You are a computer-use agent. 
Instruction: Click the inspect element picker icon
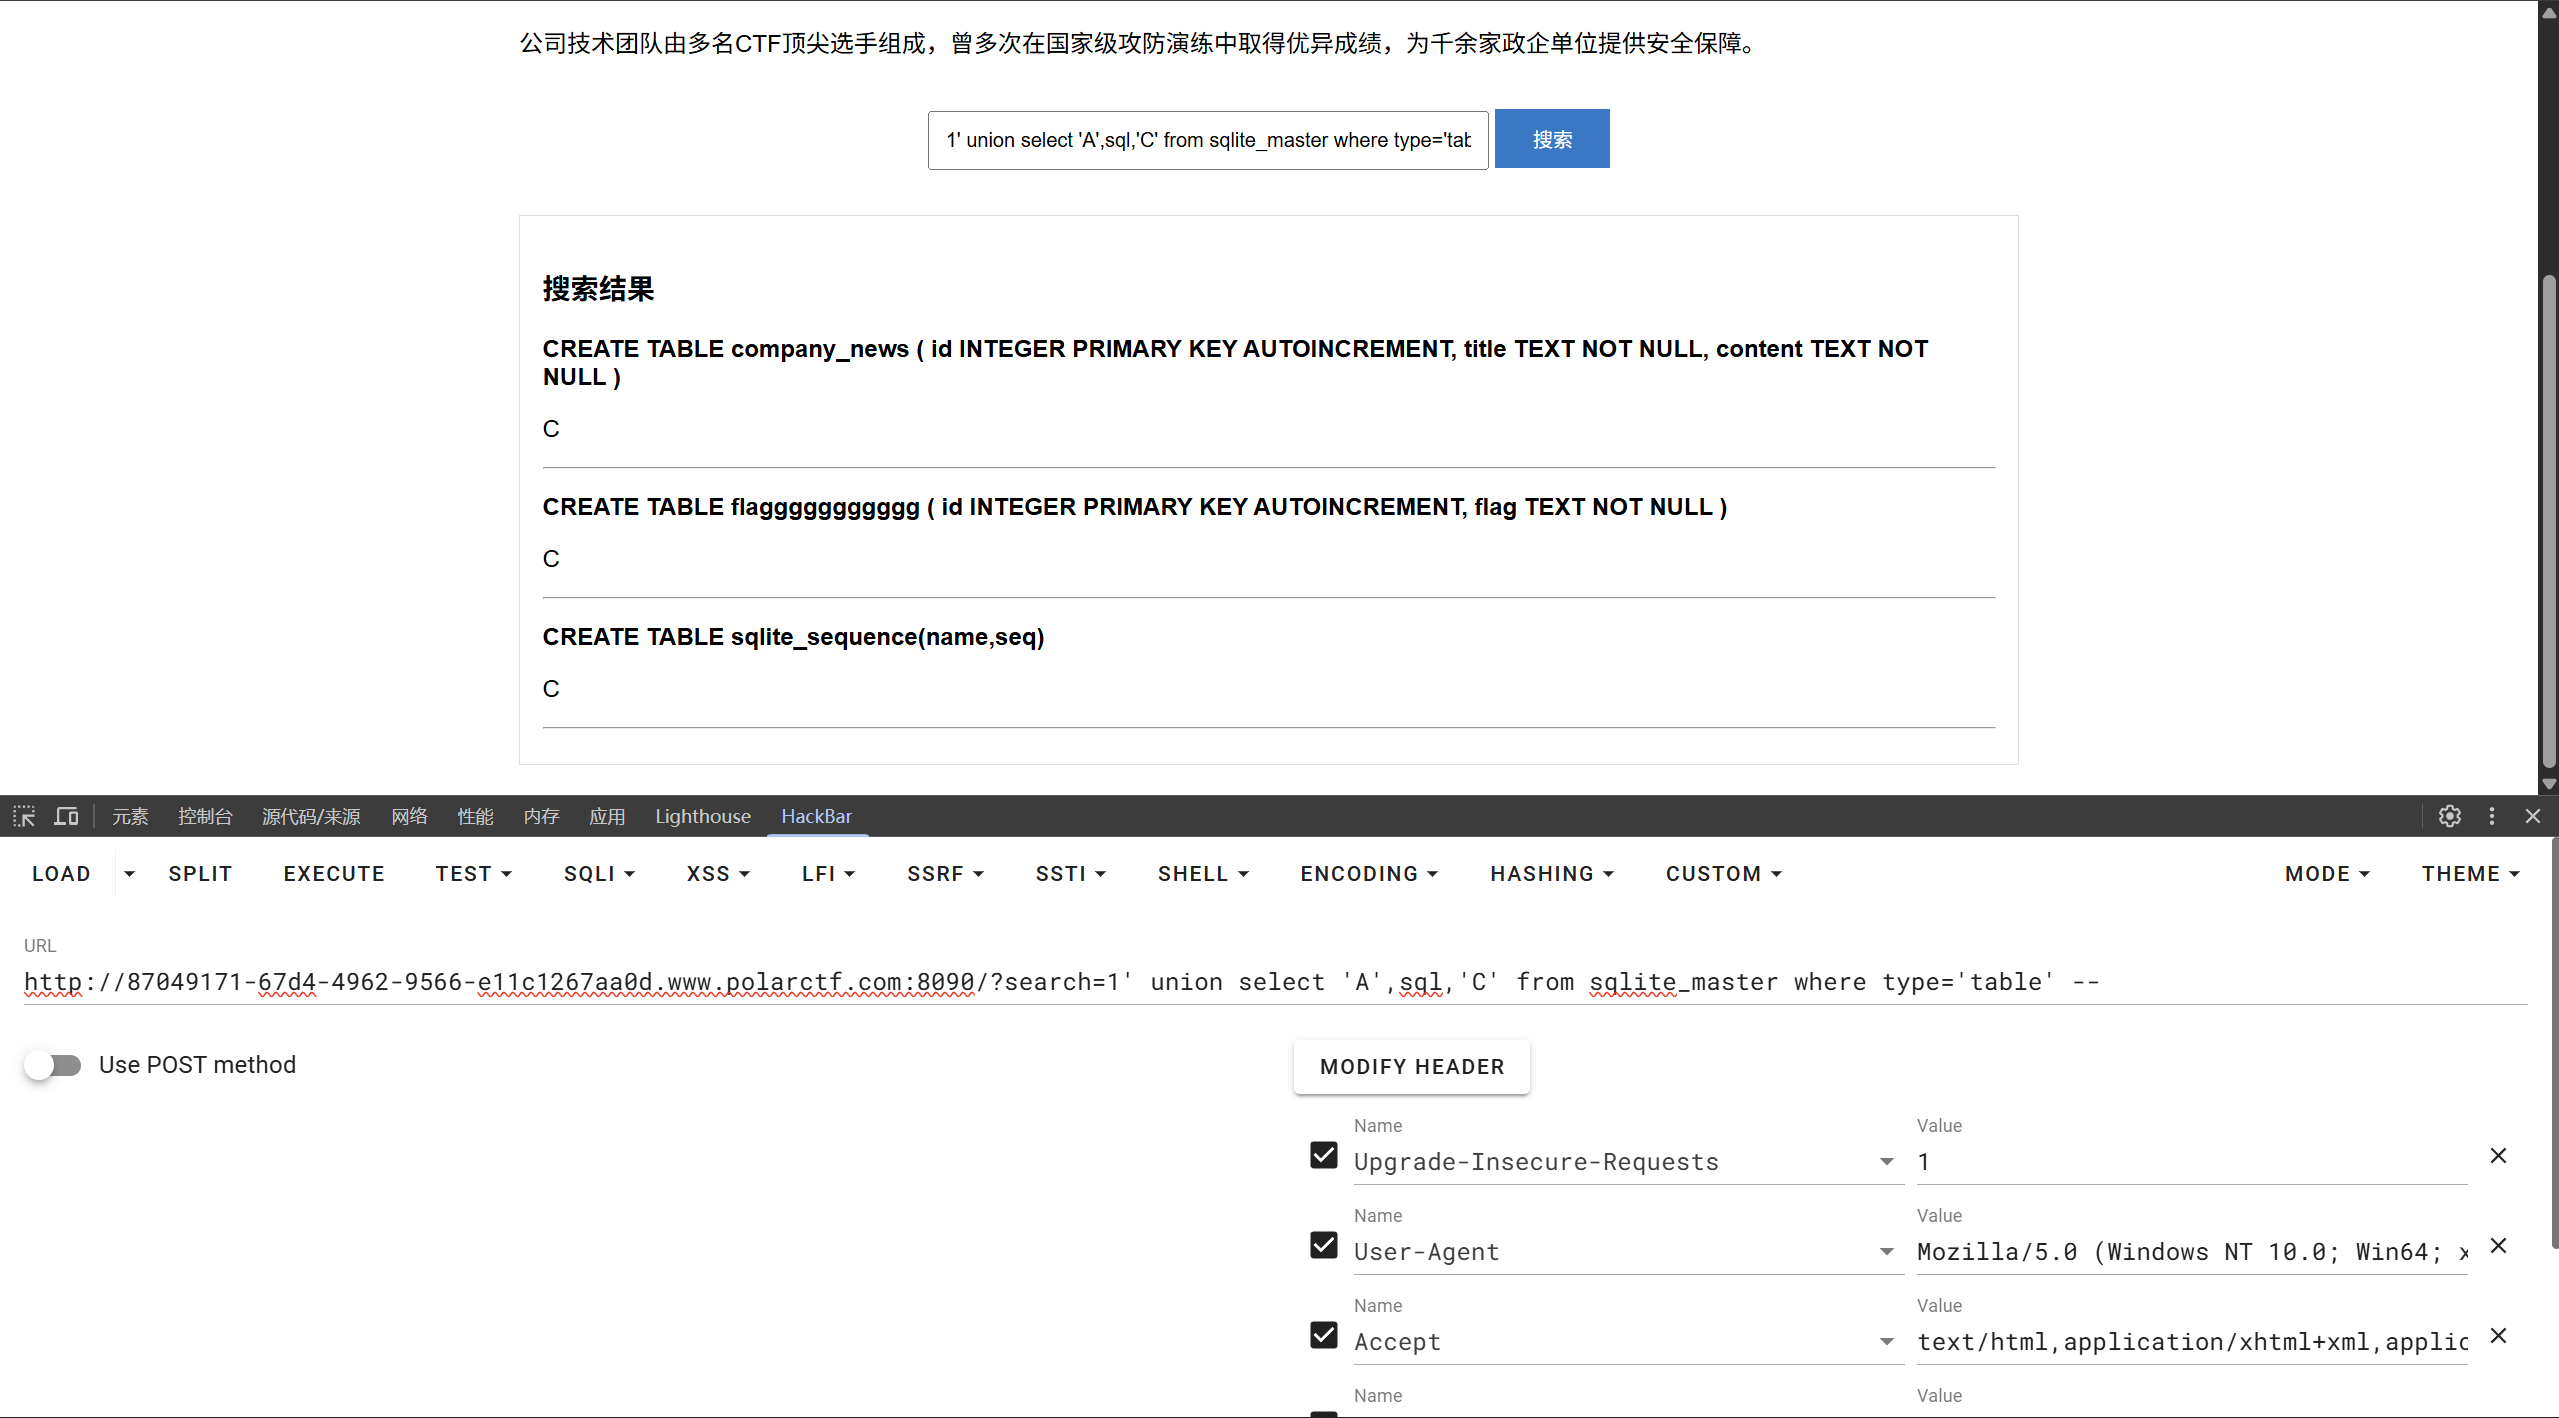[x=24, y=816]
